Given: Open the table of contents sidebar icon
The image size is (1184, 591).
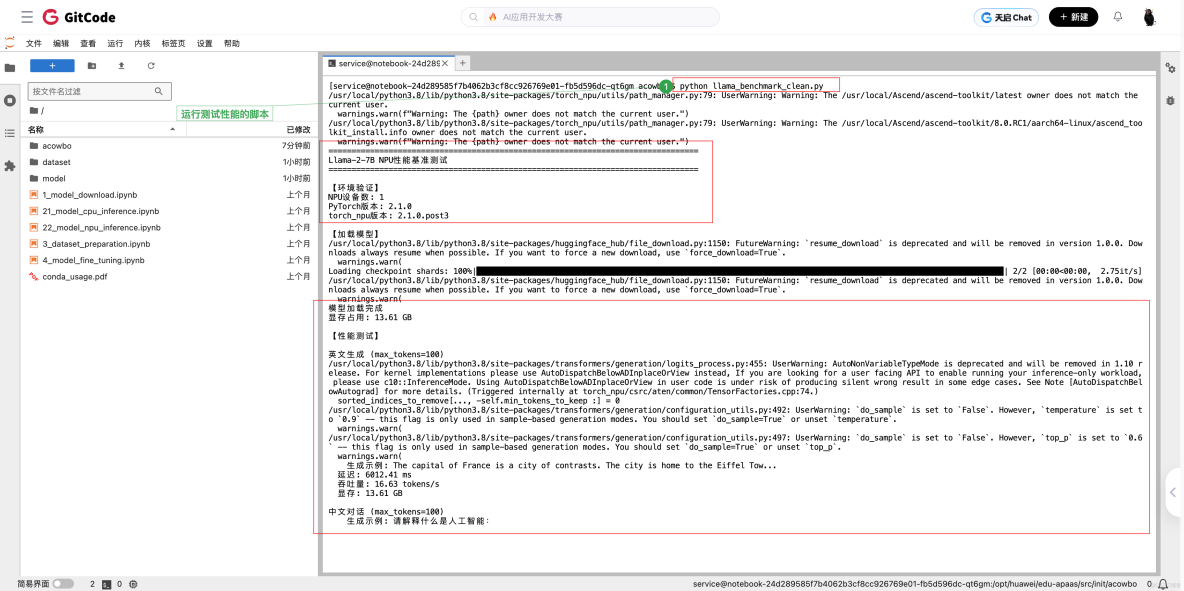Looking at the screenshot, I should [8, 132].
